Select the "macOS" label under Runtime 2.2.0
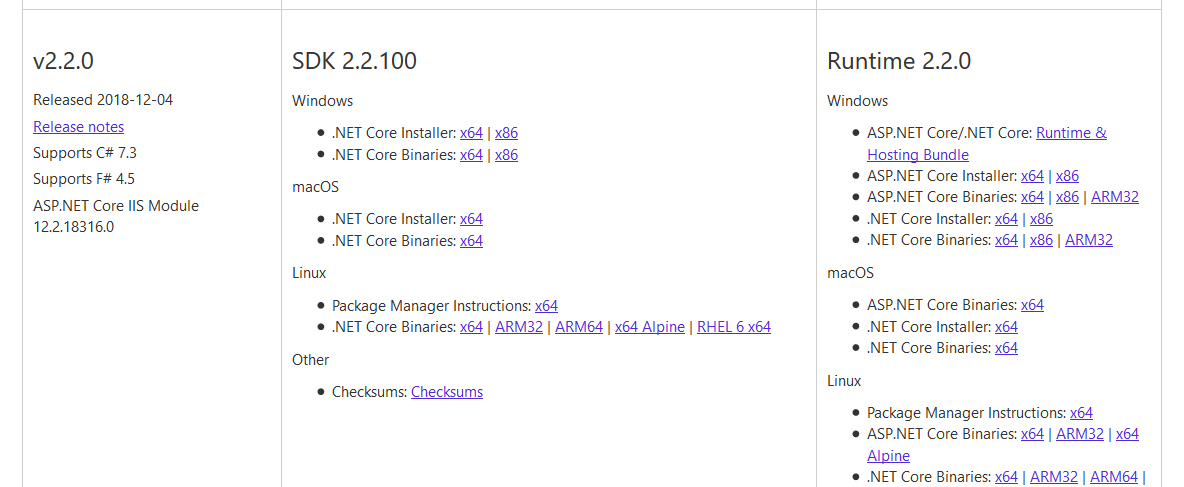Viewport: 1184px width, 487px height. tap(849, 273)
